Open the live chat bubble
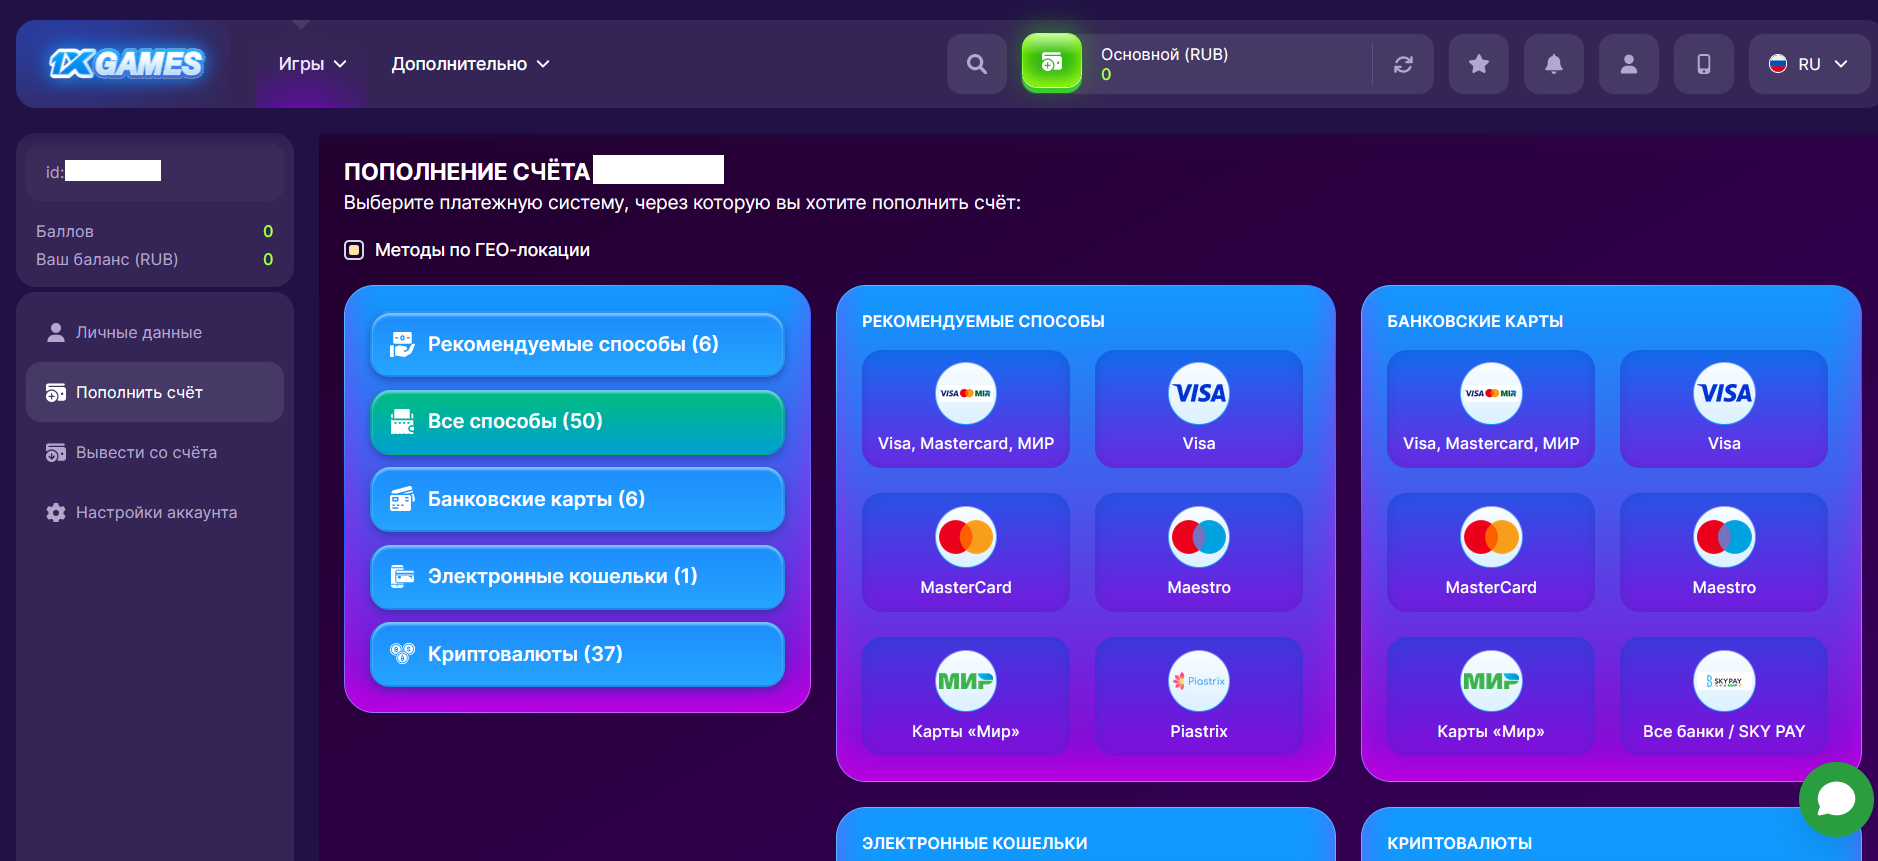This screenshot has width=1878, height=861. coord(1836,799)
